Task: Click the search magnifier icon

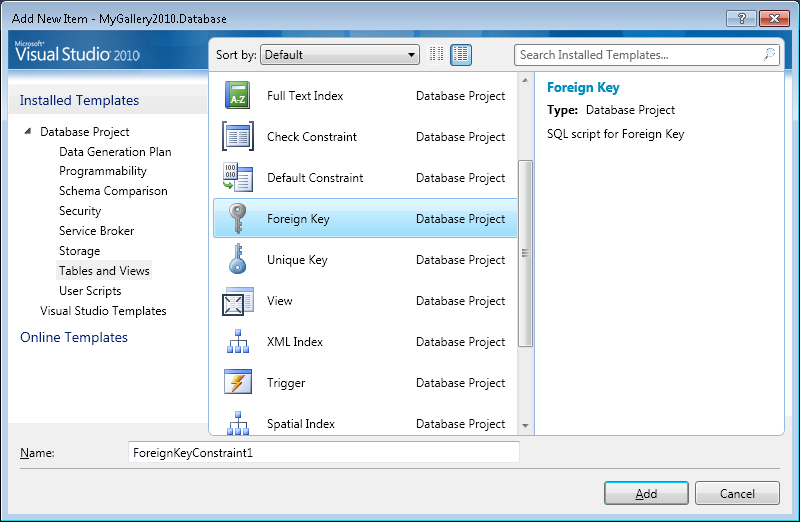Action: tap(769, 55)
